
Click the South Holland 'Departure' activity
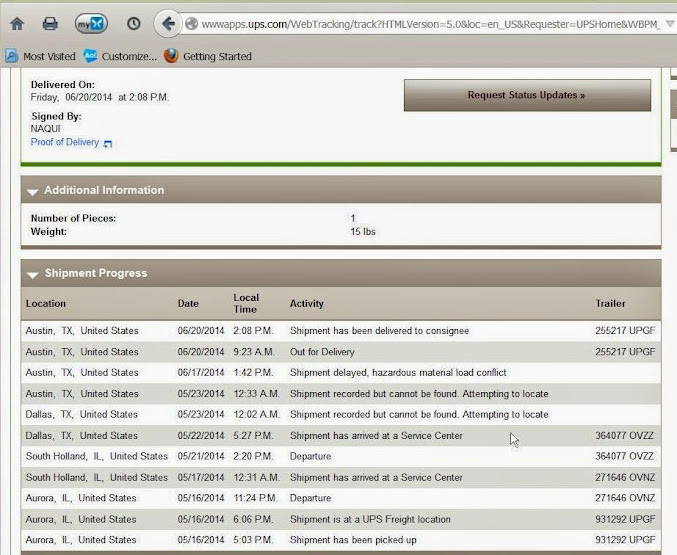310,457
